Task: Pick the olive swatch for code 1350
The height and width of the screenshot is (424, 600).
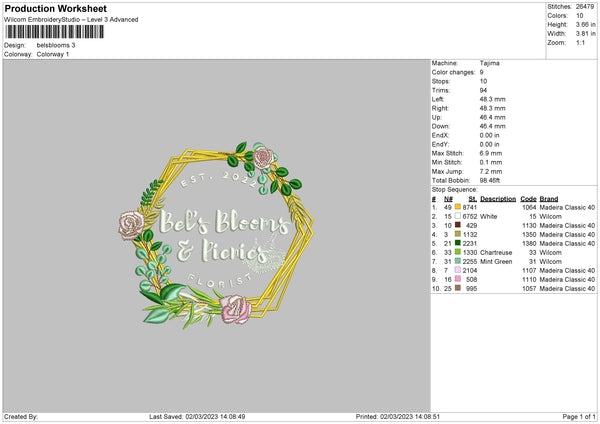Action: [457, 234]
